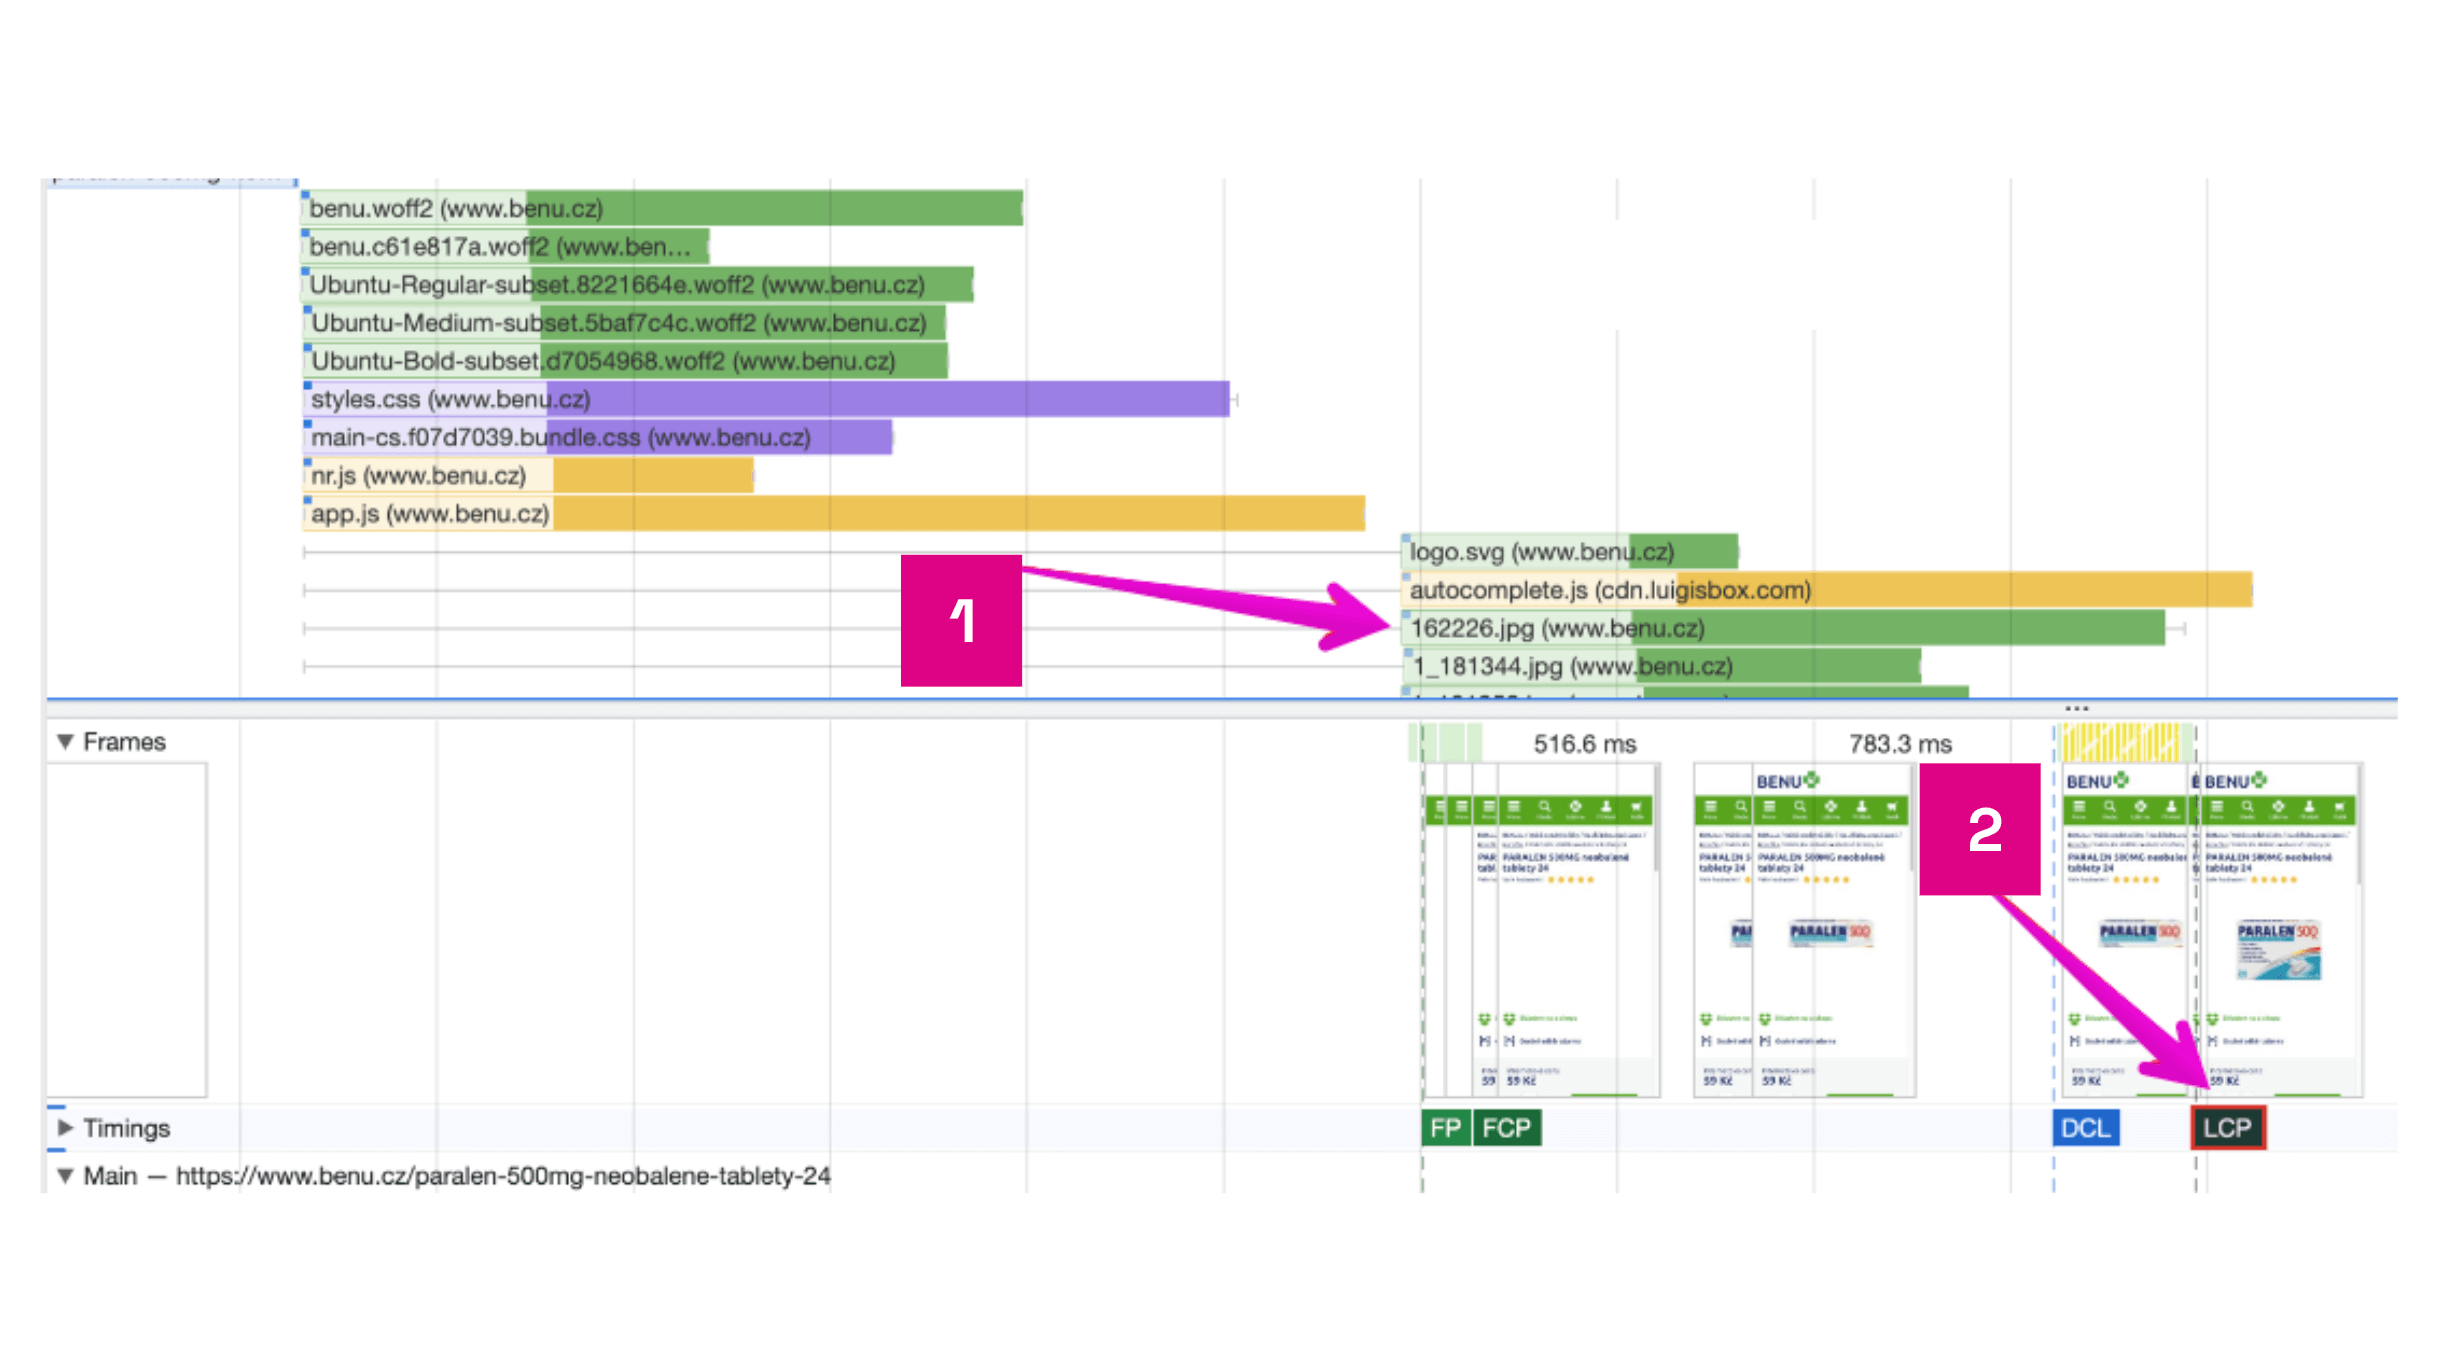Click the FCP timing marker
2438x1372 pixels.
tap(1506, 1128)
